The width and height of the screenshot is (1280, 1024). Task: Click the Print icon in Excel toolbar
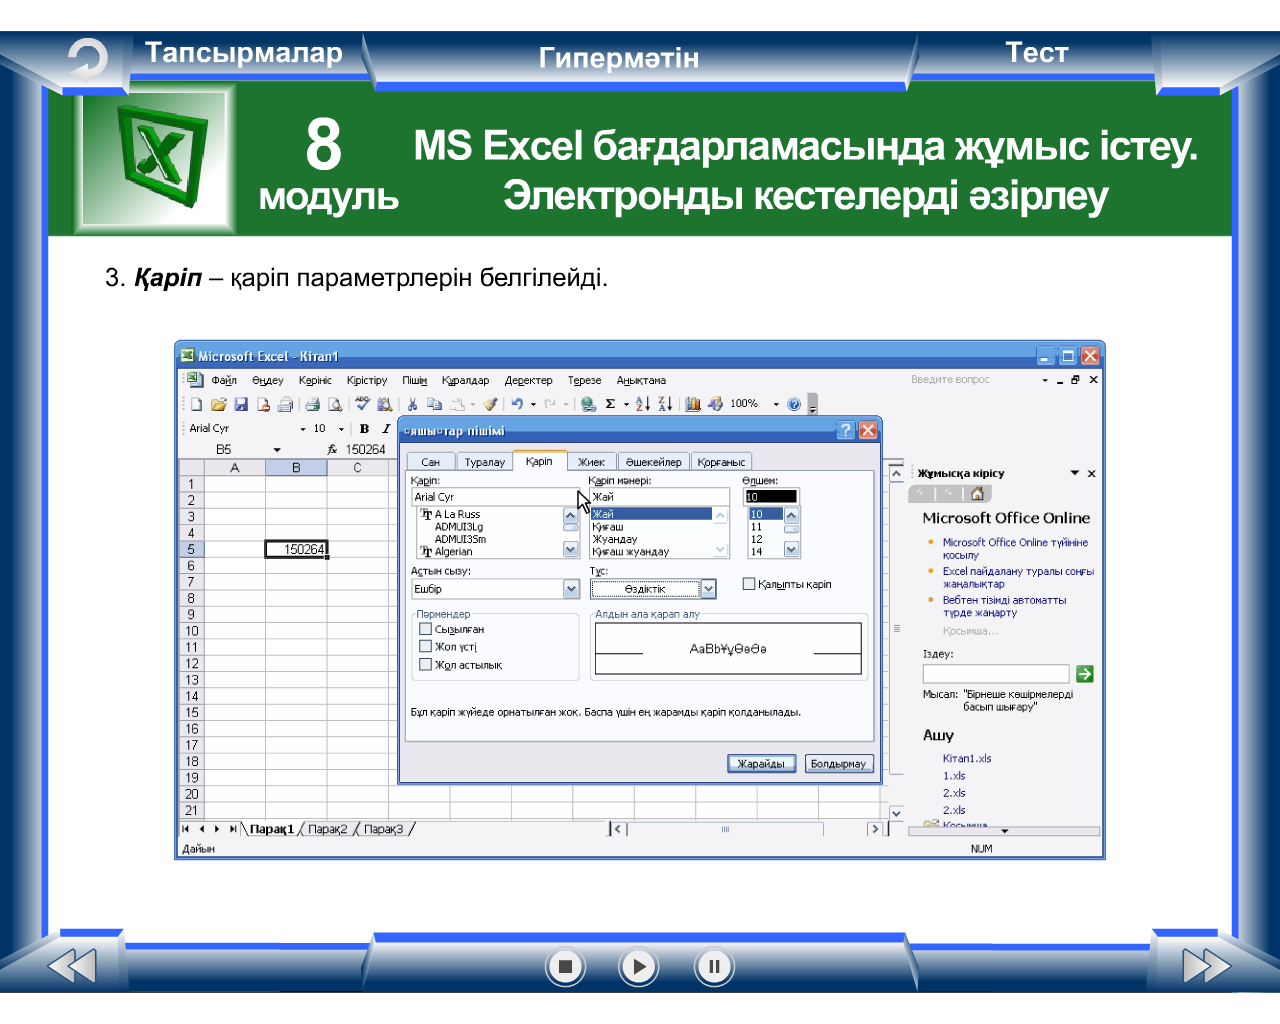(x=312, y=405)
